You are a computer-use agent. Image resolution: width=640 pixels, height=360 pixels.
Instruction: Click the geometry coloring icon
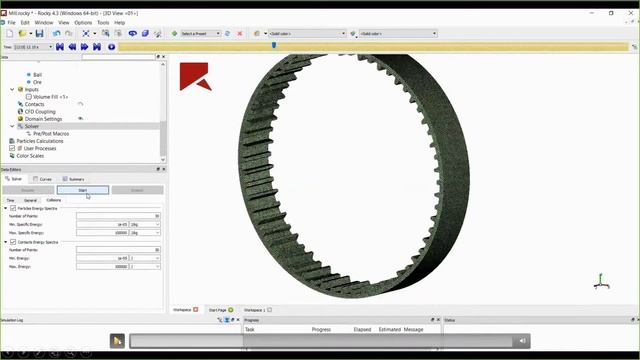353,33
